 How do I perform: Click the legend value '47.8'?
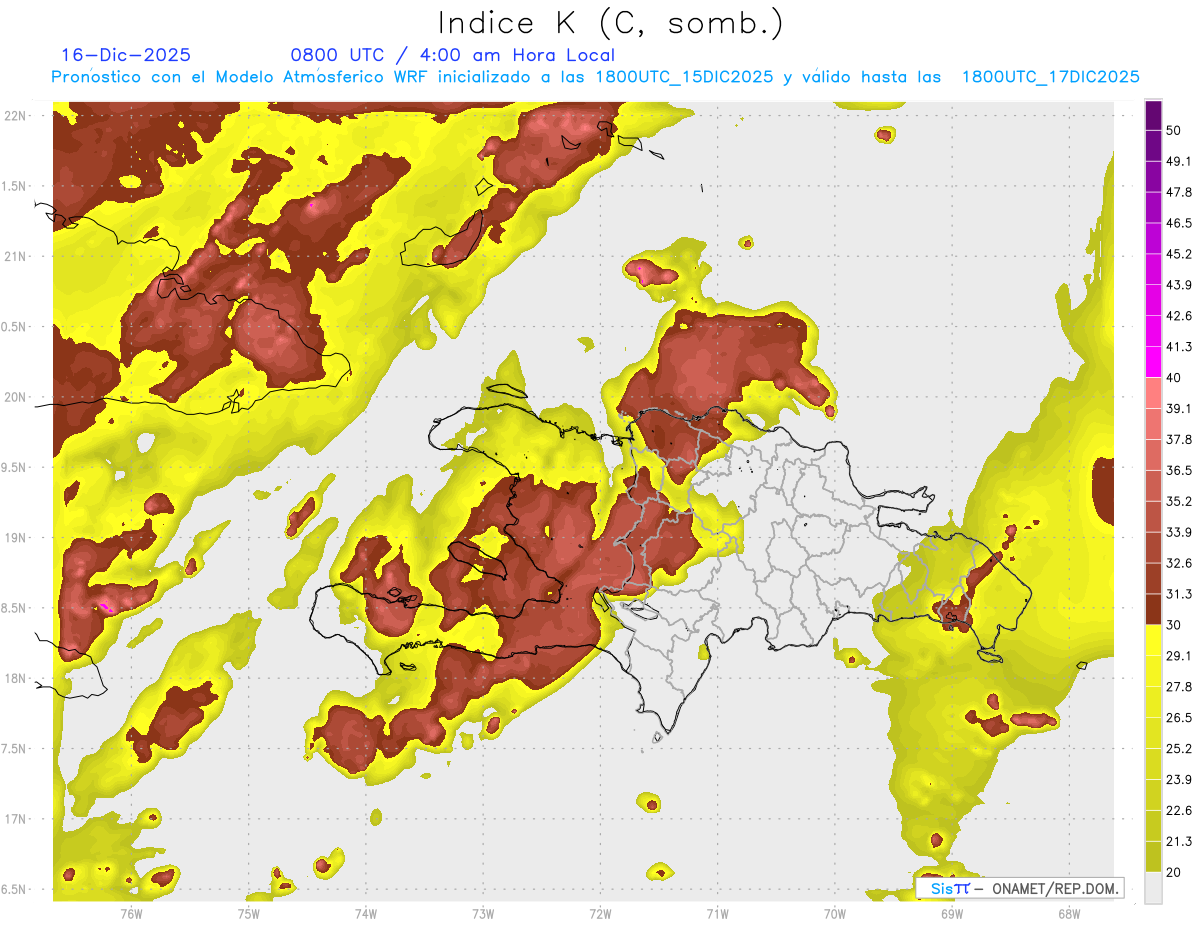point(1179,192)
